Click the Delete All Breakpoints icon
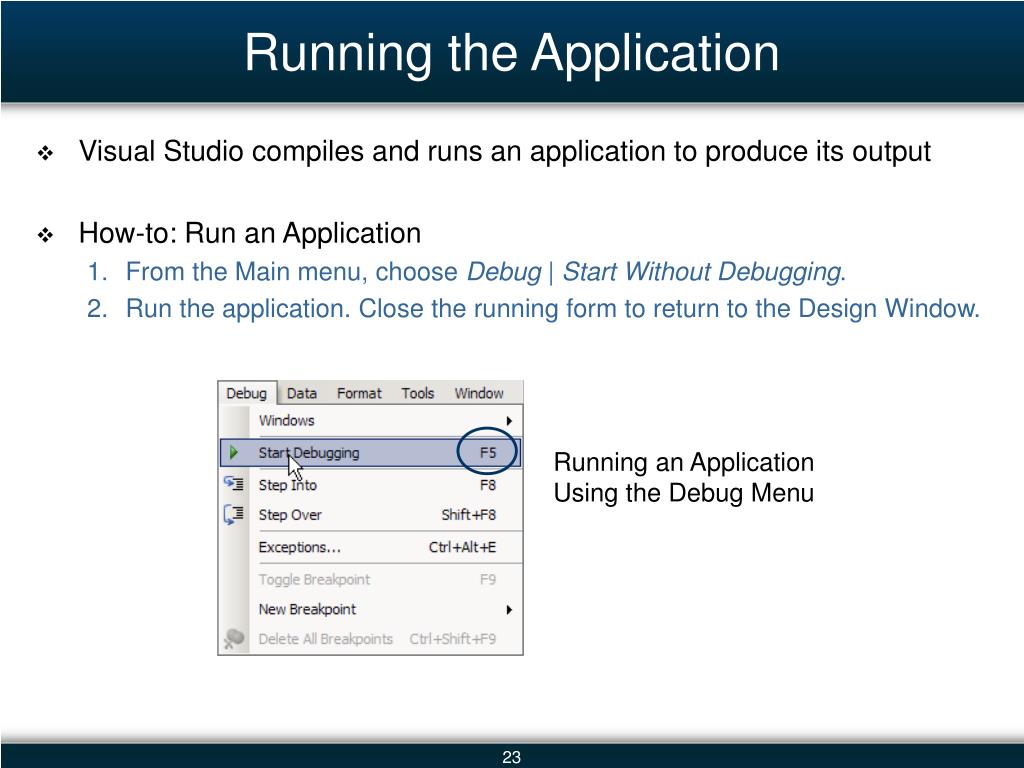This screenshot has width=1024, height=768. 234,638
